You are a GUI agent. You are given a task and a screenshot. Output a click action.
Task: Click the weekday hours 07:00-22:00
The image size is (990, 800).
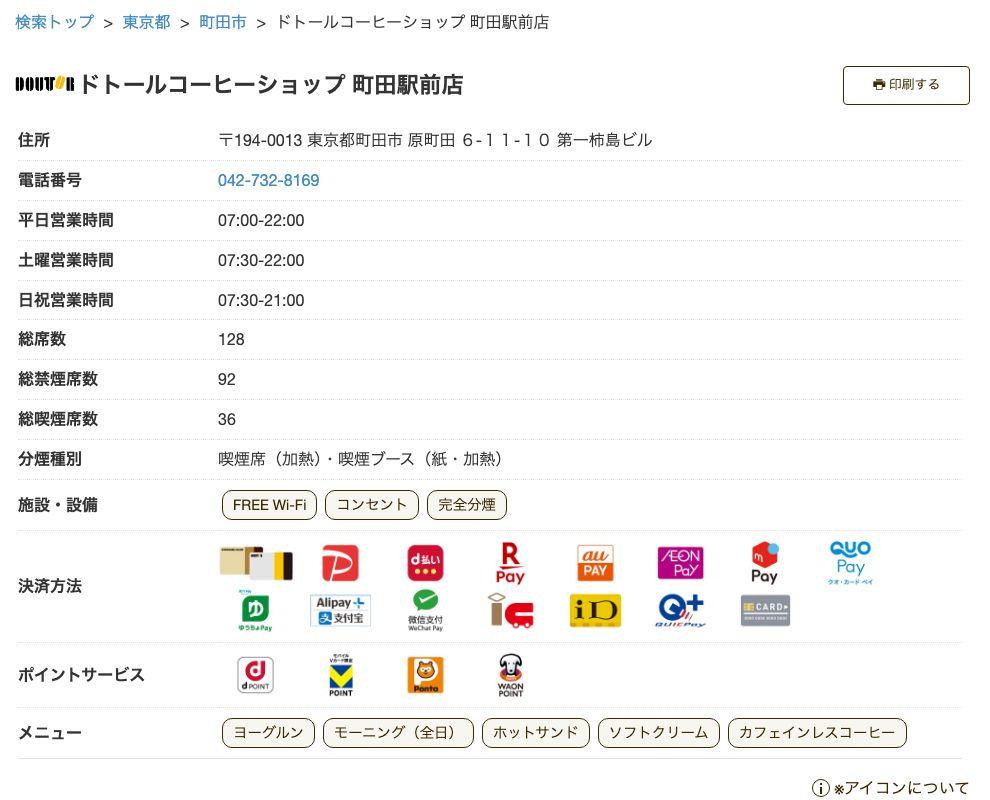tap(261, 220)
